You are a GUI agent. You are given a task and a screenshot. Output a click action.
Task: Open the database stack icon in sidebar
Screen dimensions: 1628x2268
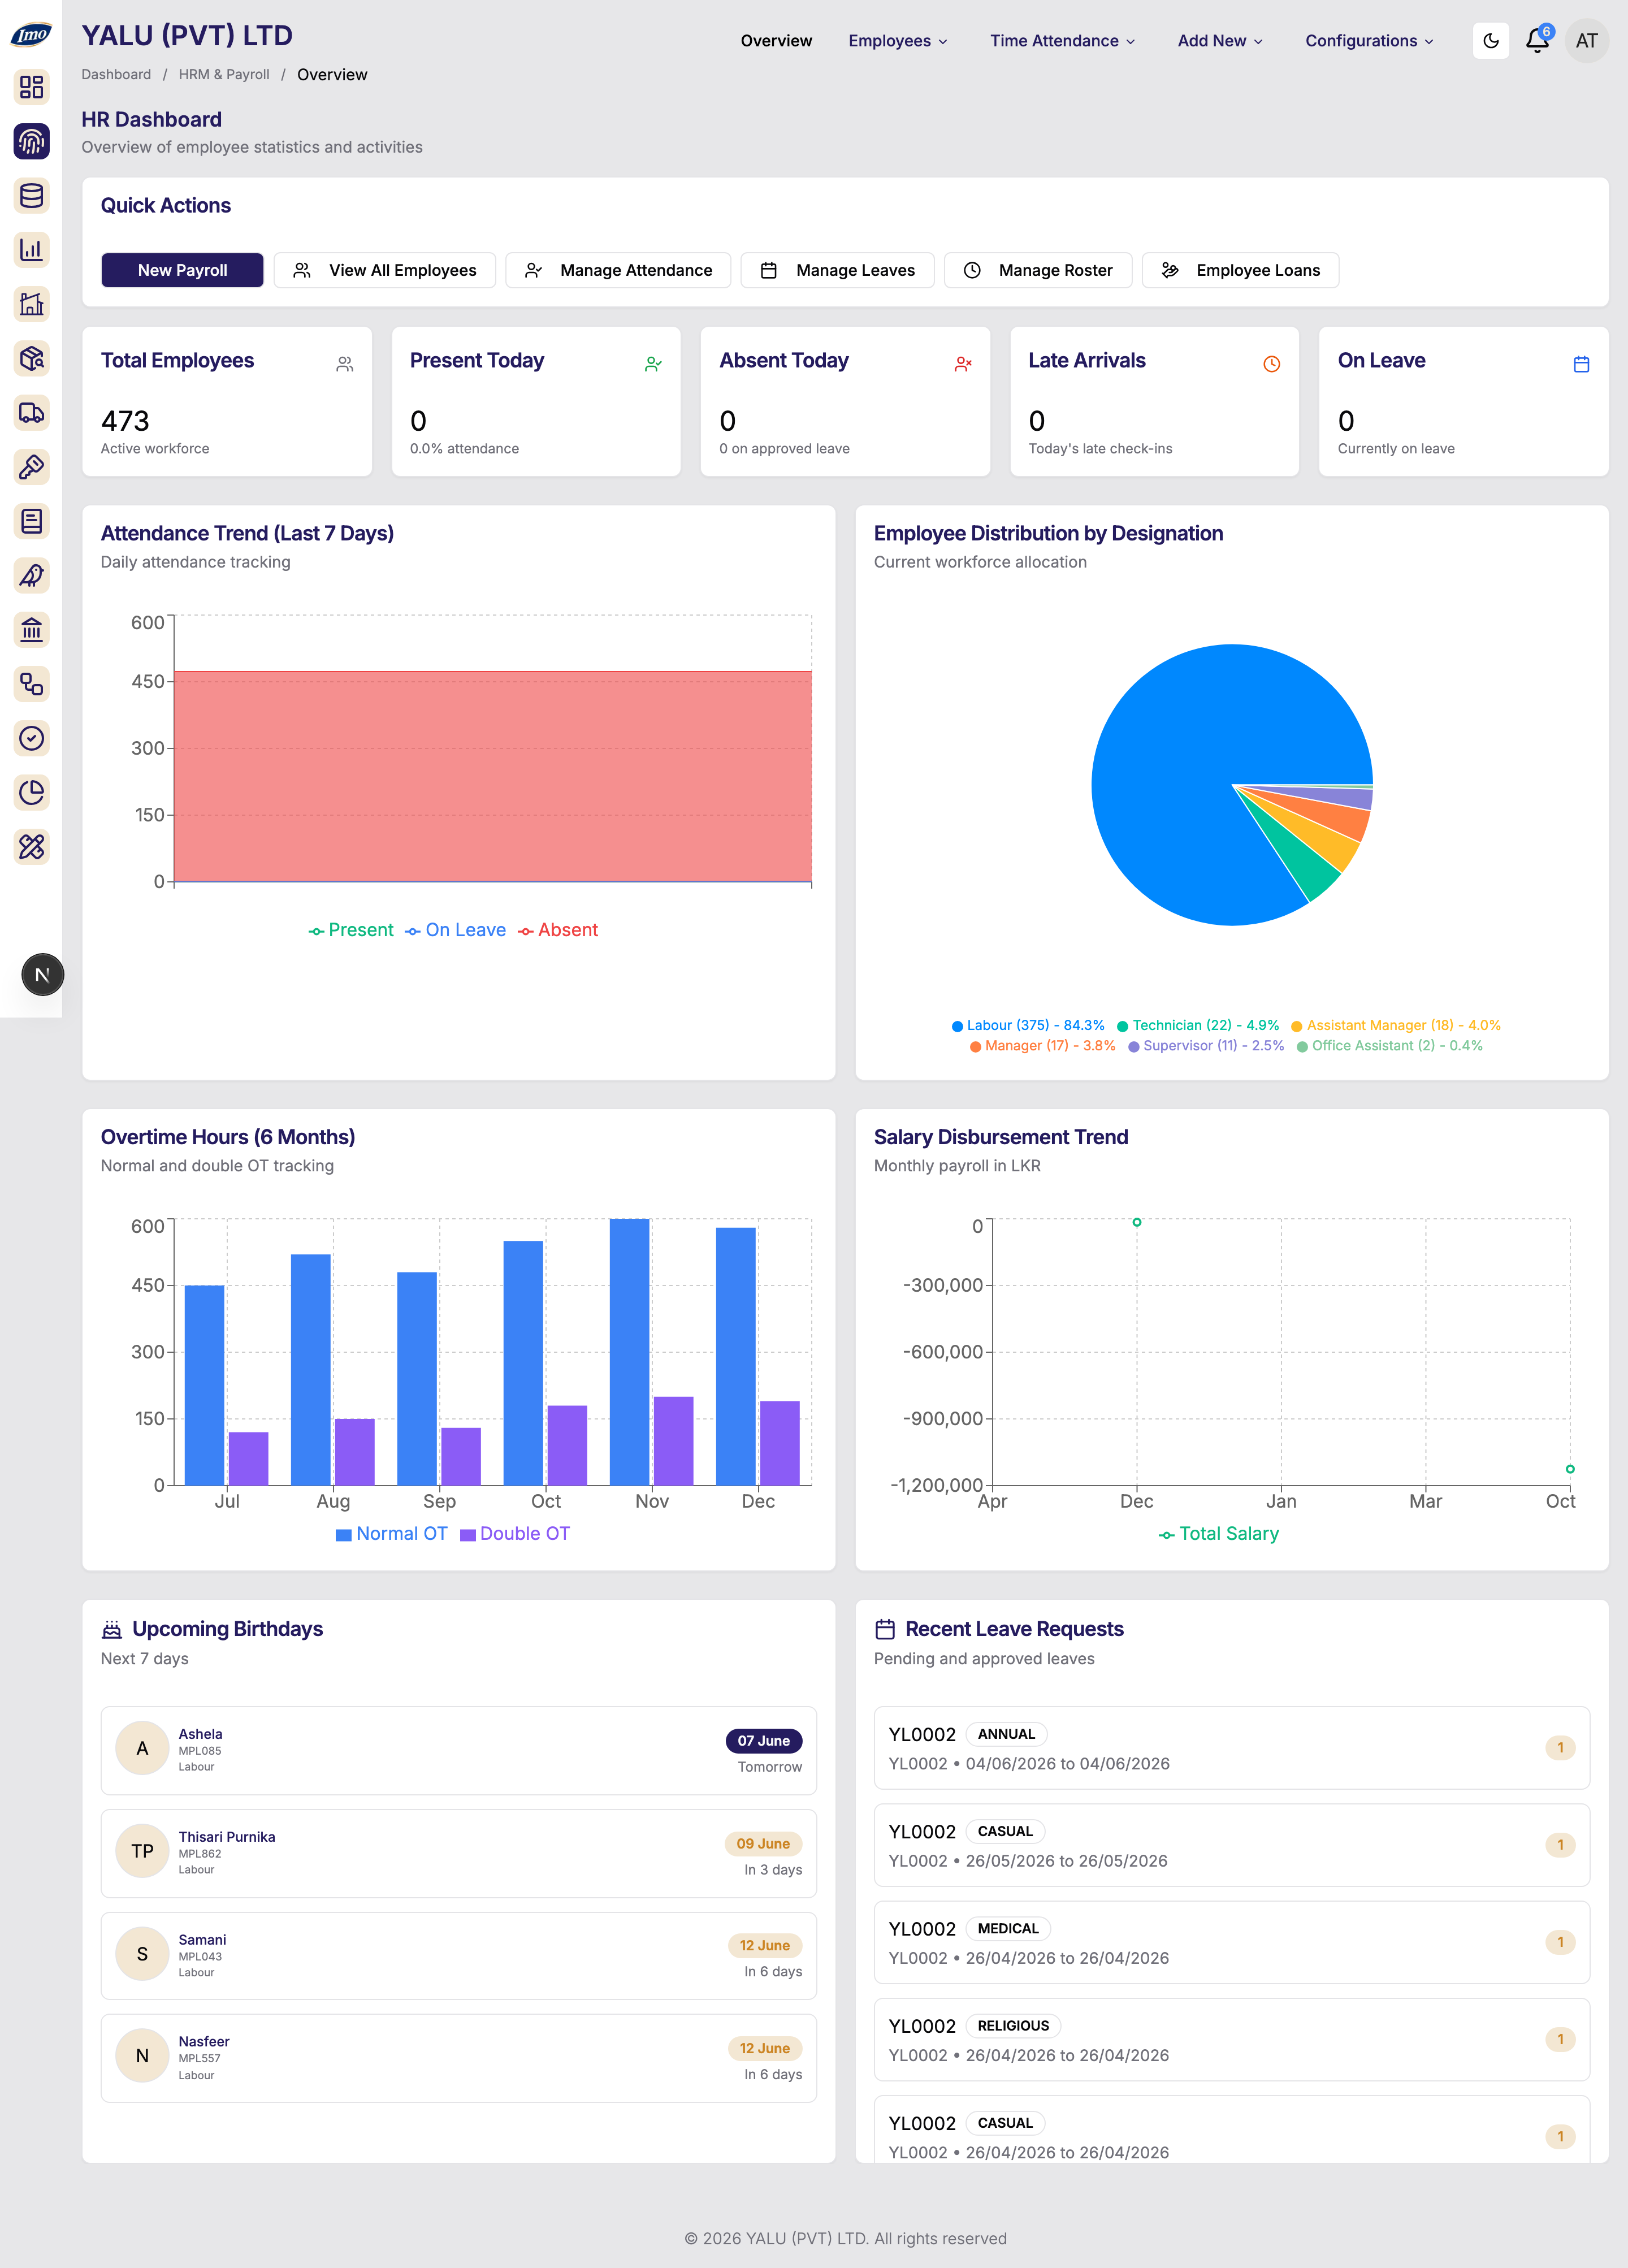(31, 195)
